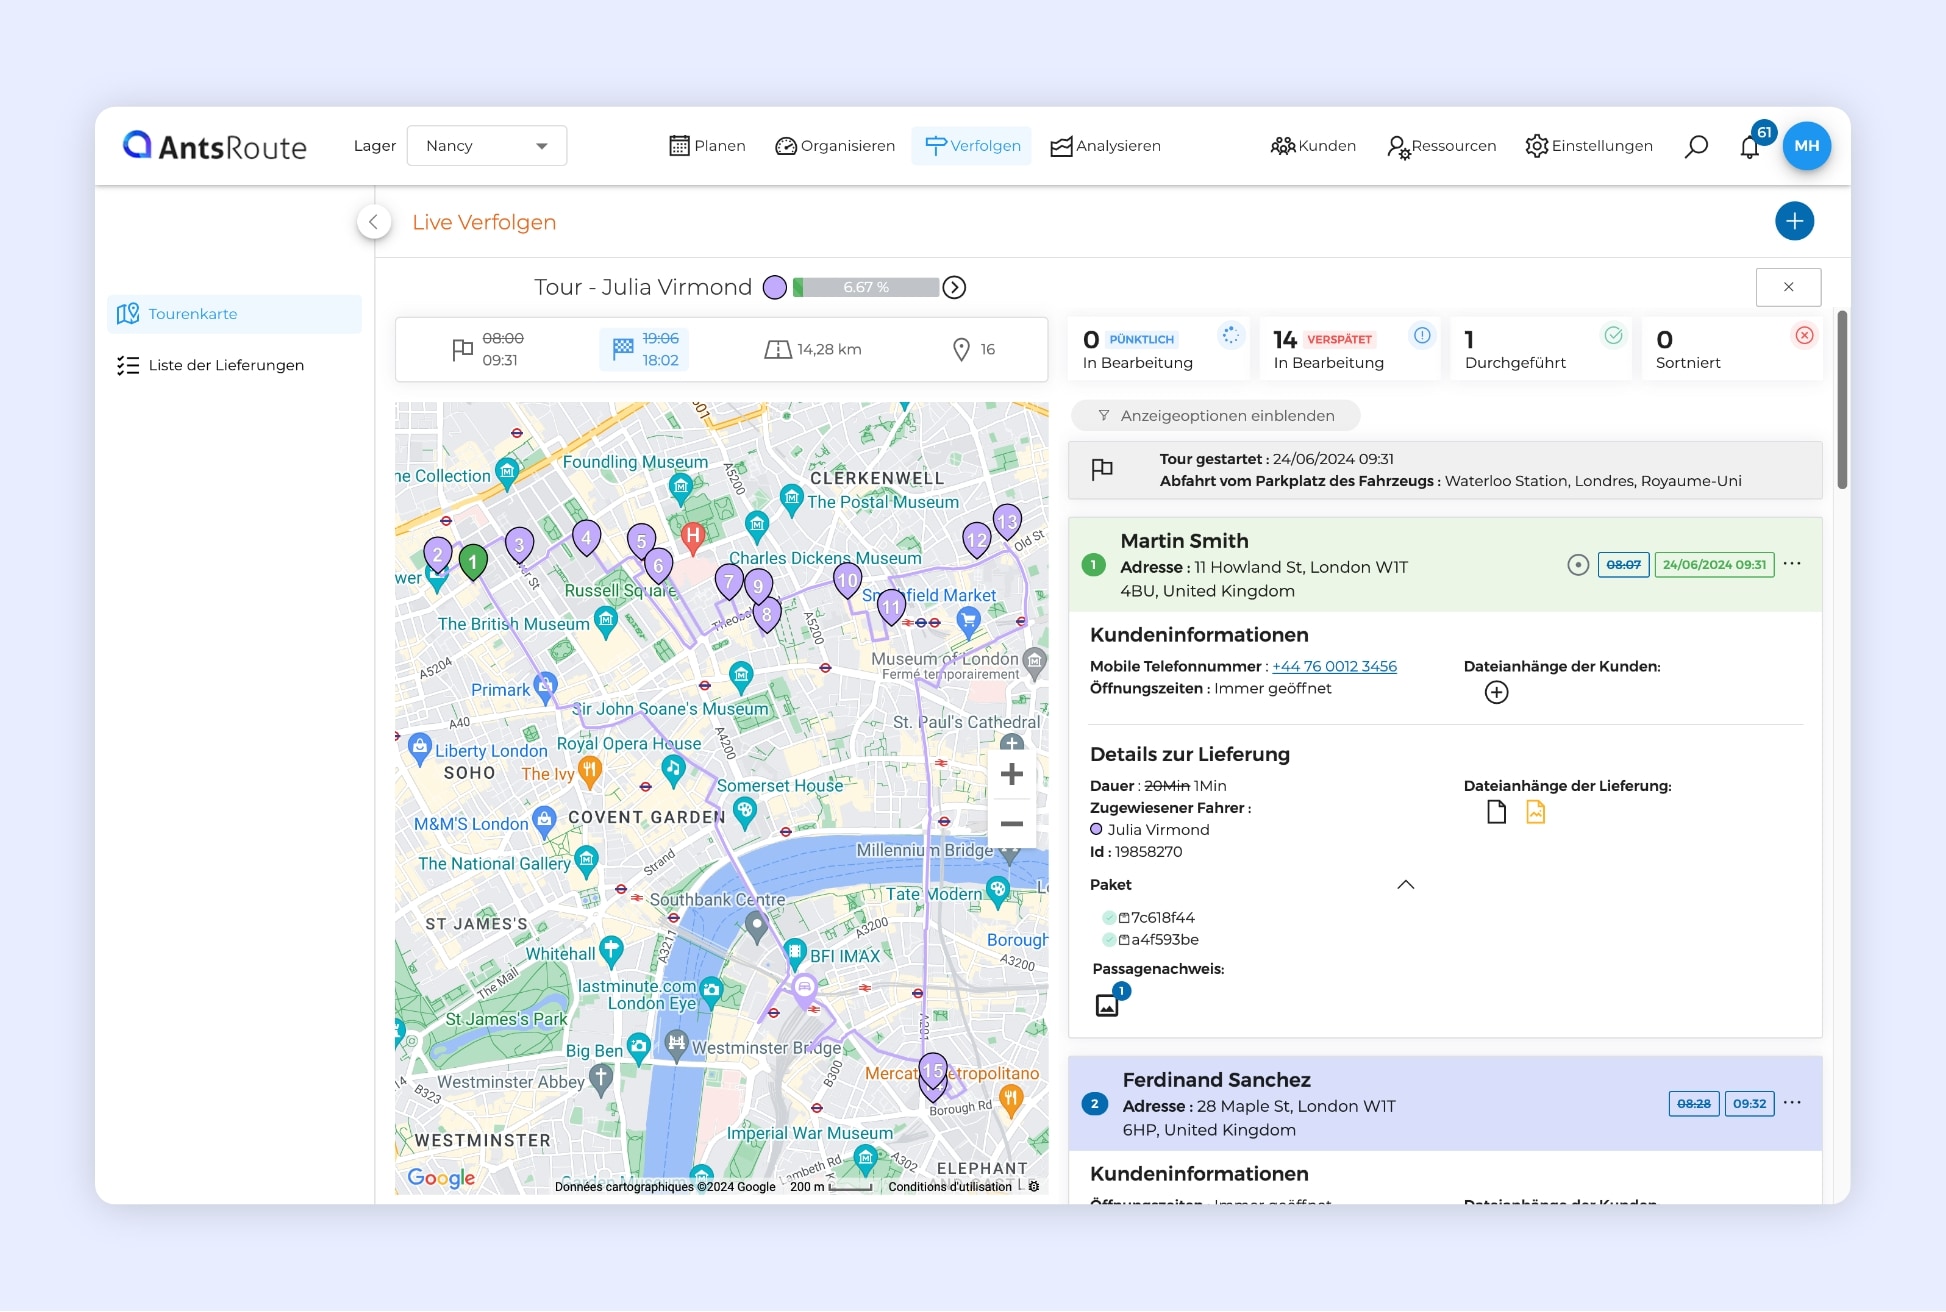Add customer attachment with plus circle
This screenshot has width=1946, height=1312.
[x=1496, y=692]
